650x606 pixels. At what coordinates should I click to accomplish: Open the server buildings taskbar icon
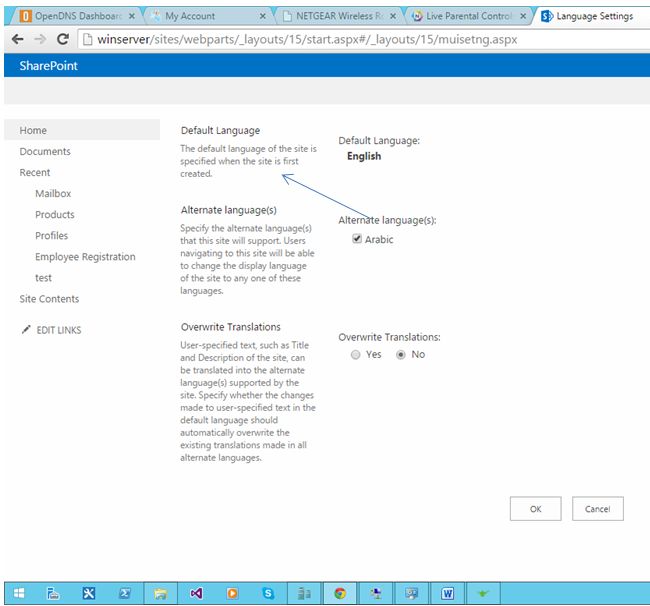[x=304, y=593]
